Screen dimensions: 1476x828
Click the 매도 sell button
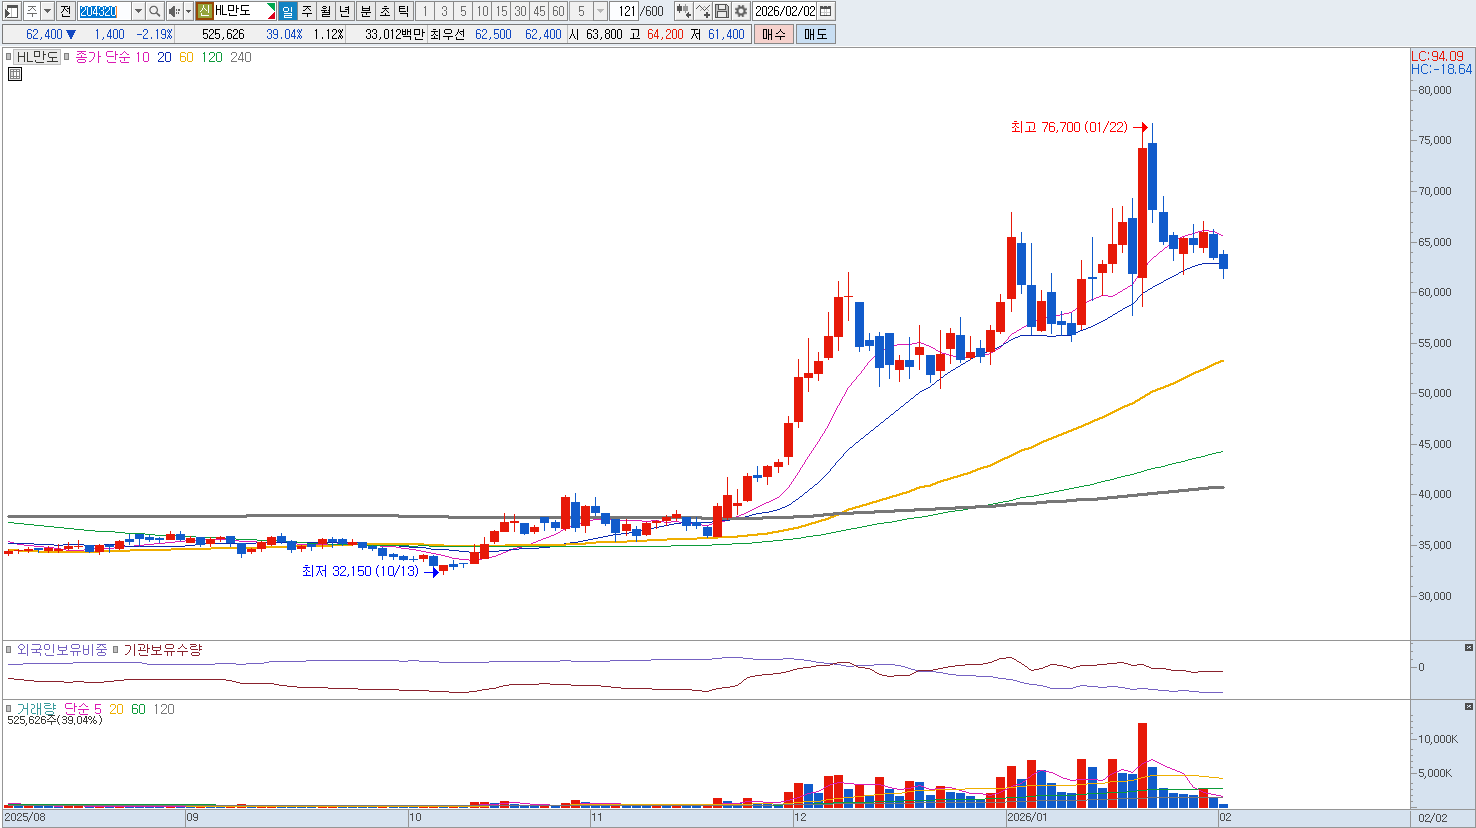coord(815,34)
